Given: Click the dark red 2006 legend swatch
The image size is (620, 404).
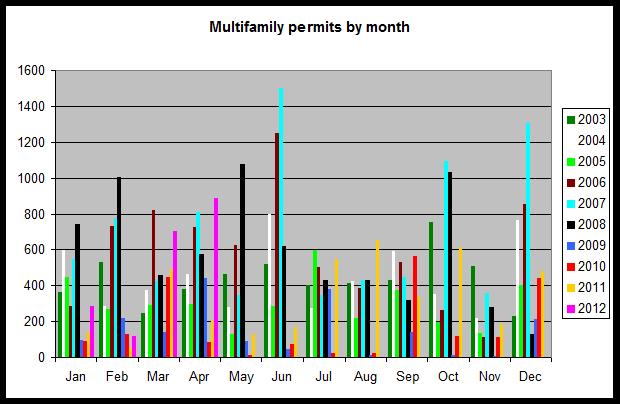Looking at the screenshot, I should 571,180.
